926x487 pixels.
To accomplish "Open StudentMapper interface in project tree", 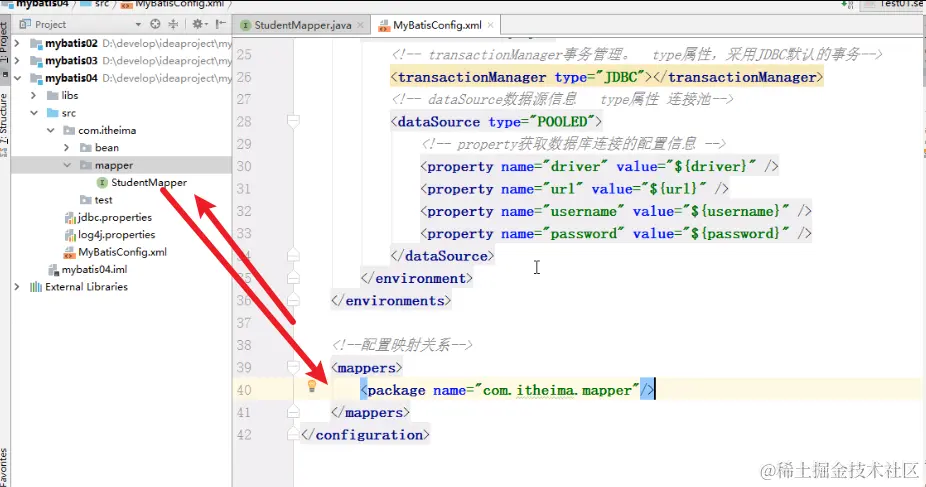I will pos(149,182).
